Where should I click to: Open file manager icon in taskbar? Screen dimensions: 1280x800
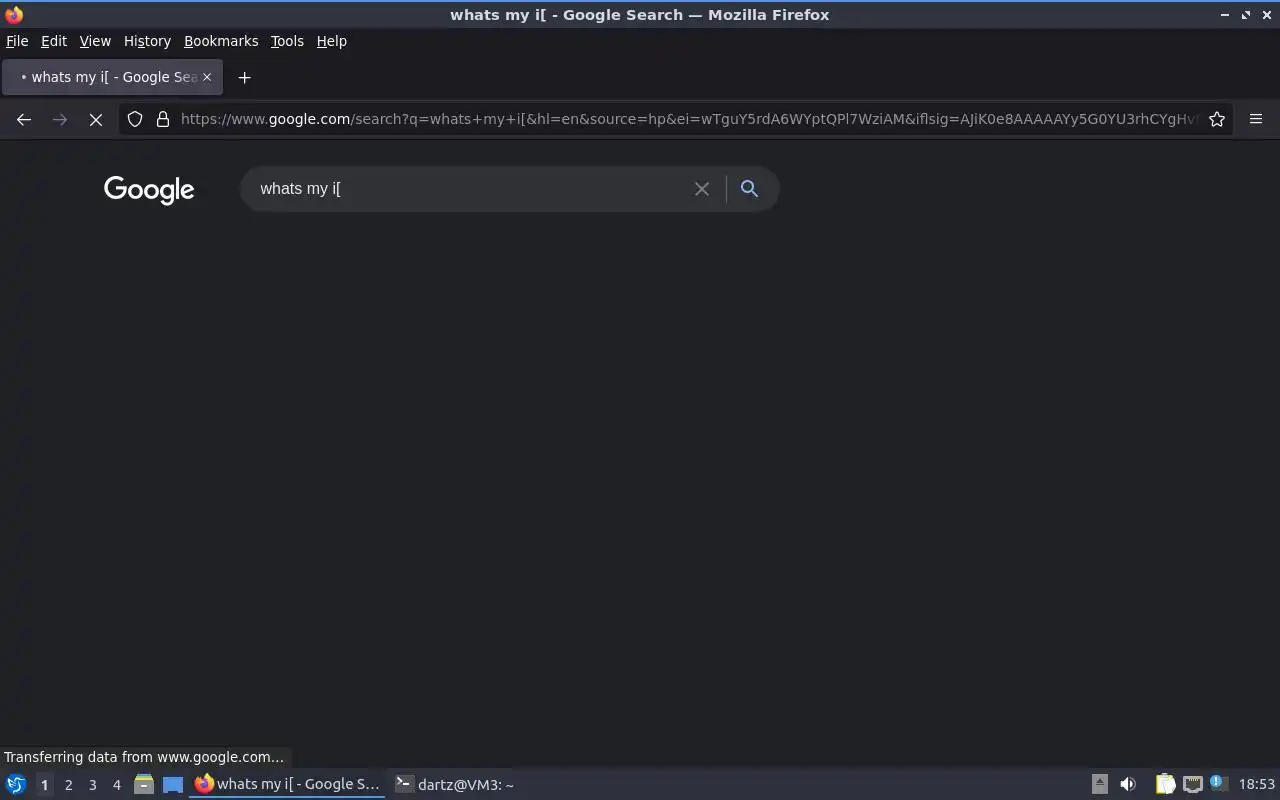[x=144, y=785]
